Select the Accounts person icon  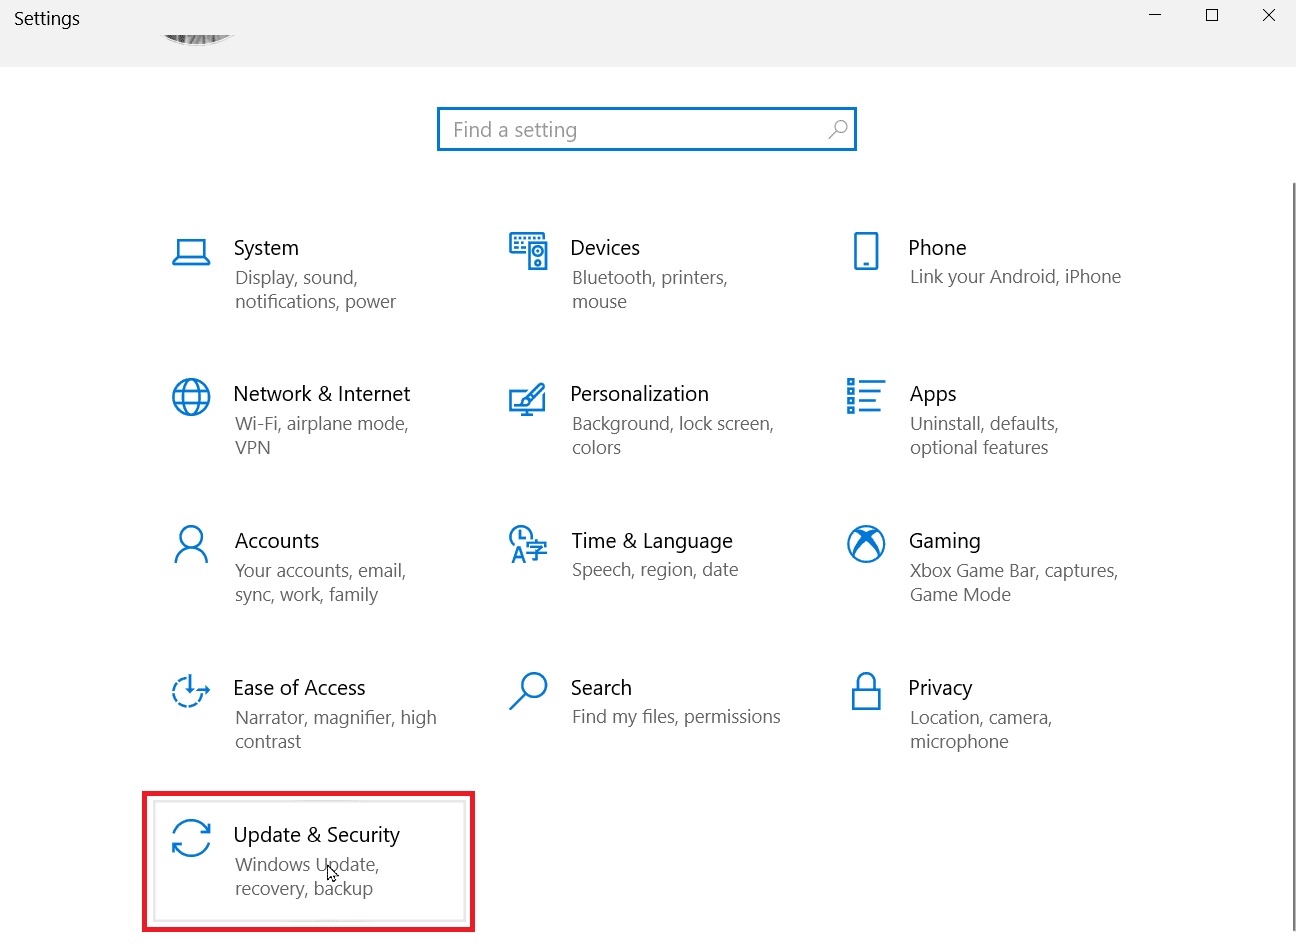(191, 544)
